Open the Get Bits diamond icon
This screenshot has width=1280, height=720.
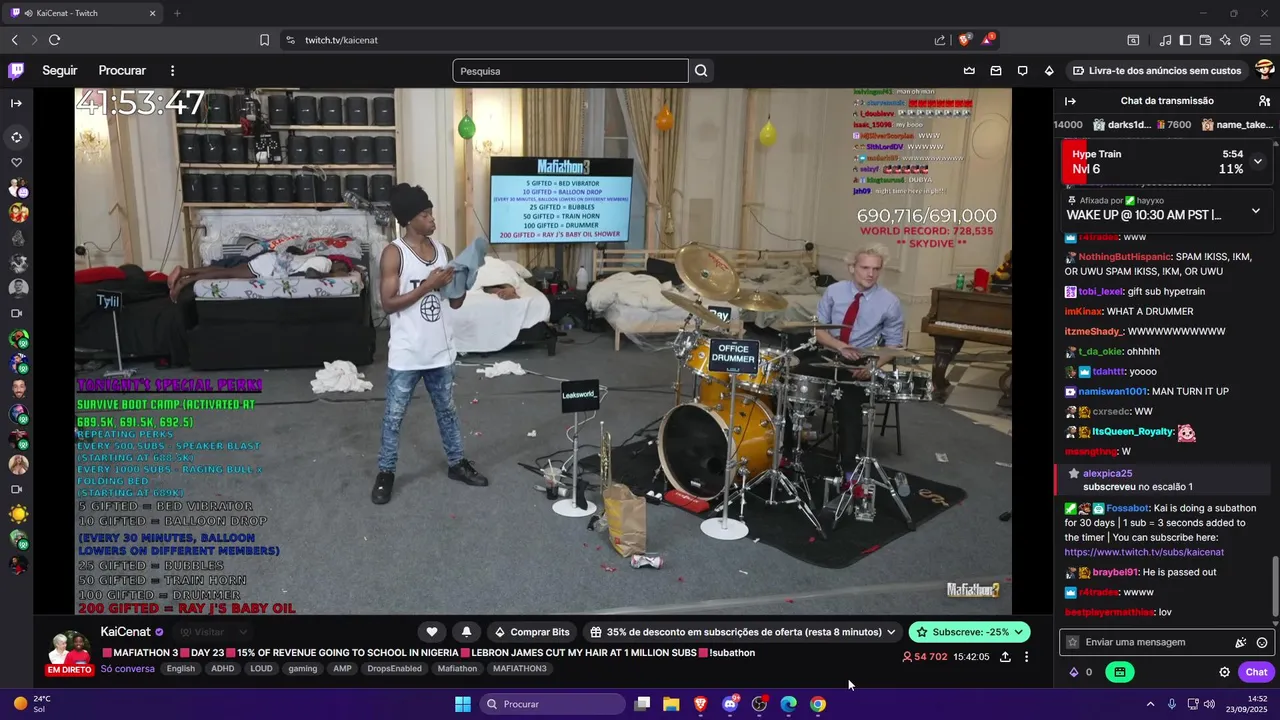(1049, 71)
